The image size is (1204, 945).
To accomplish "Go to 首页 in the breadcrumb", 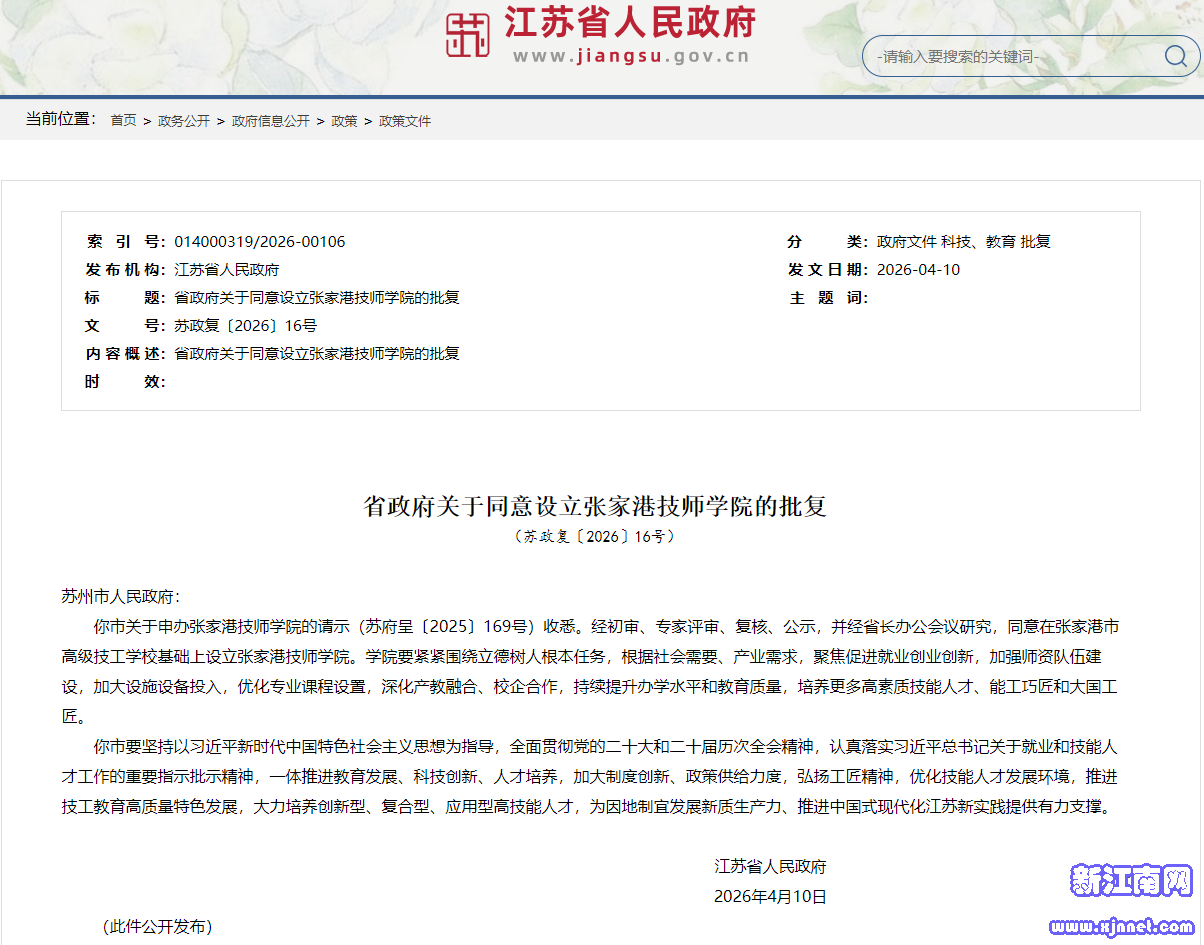I will click(x=123, y=121).
